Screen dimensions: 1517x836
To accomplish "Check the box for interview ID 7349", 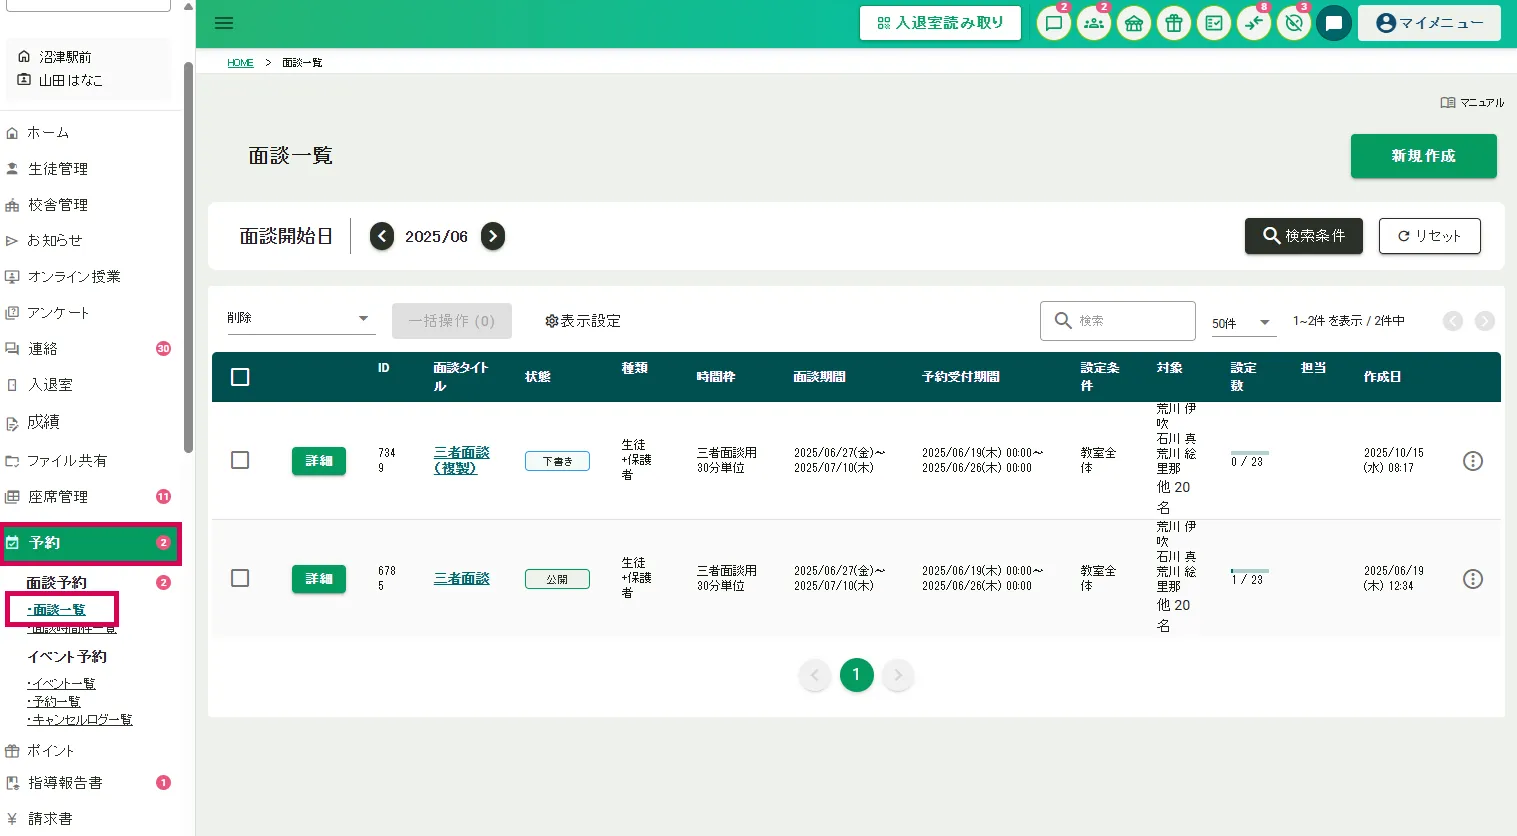I will [x=240, y=460].
